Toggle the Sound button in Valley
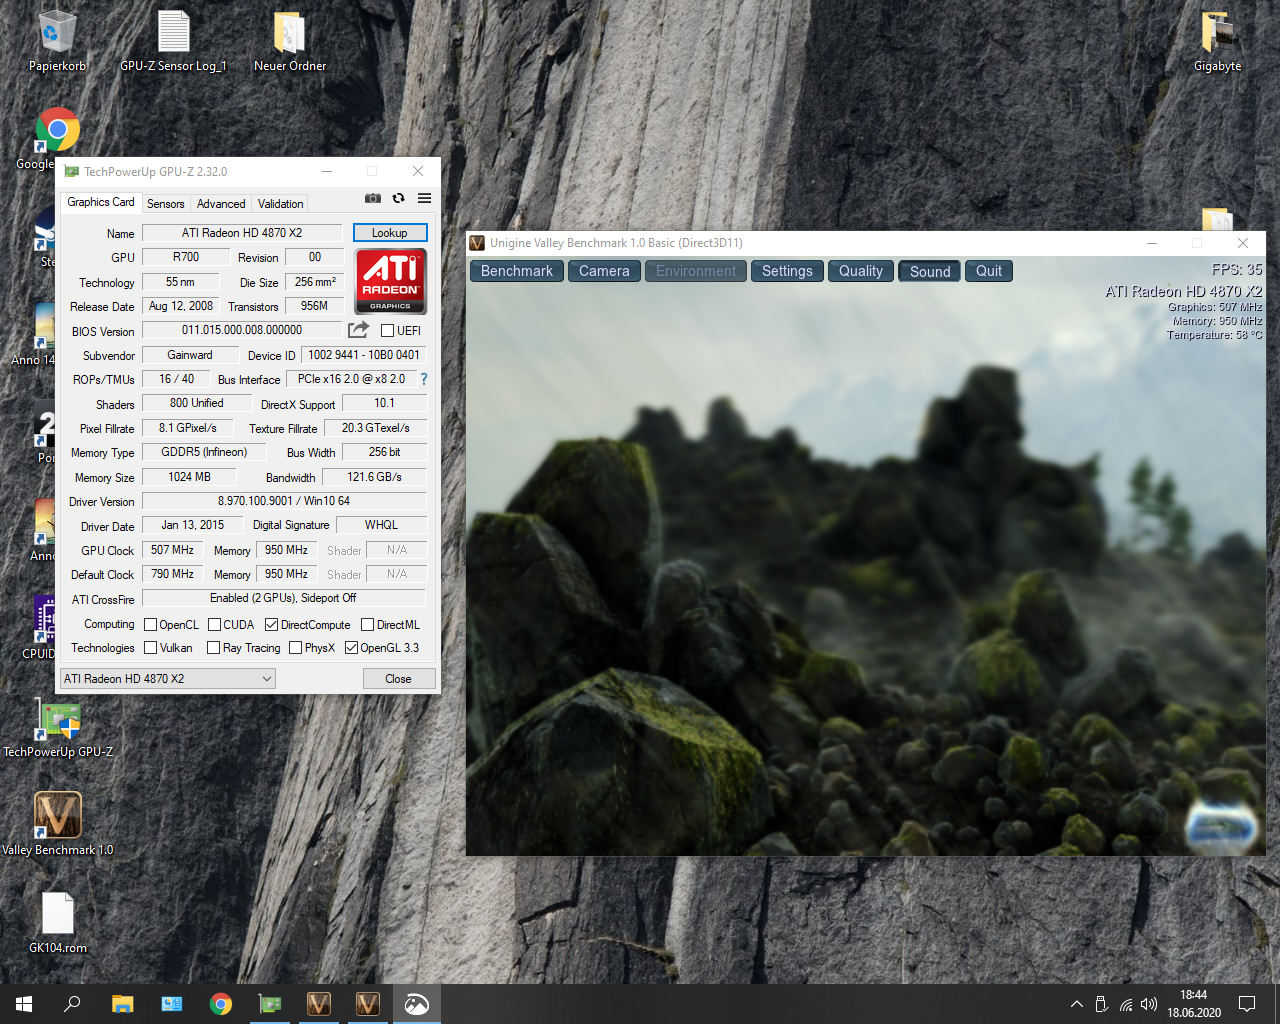The image size is (1280, 1024). coord(930,271)
